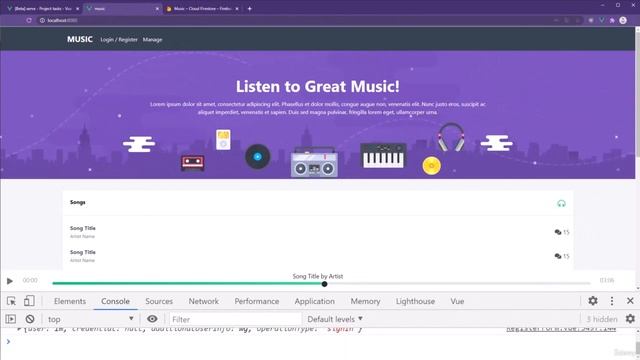Click the song progress slider handle

324,284
